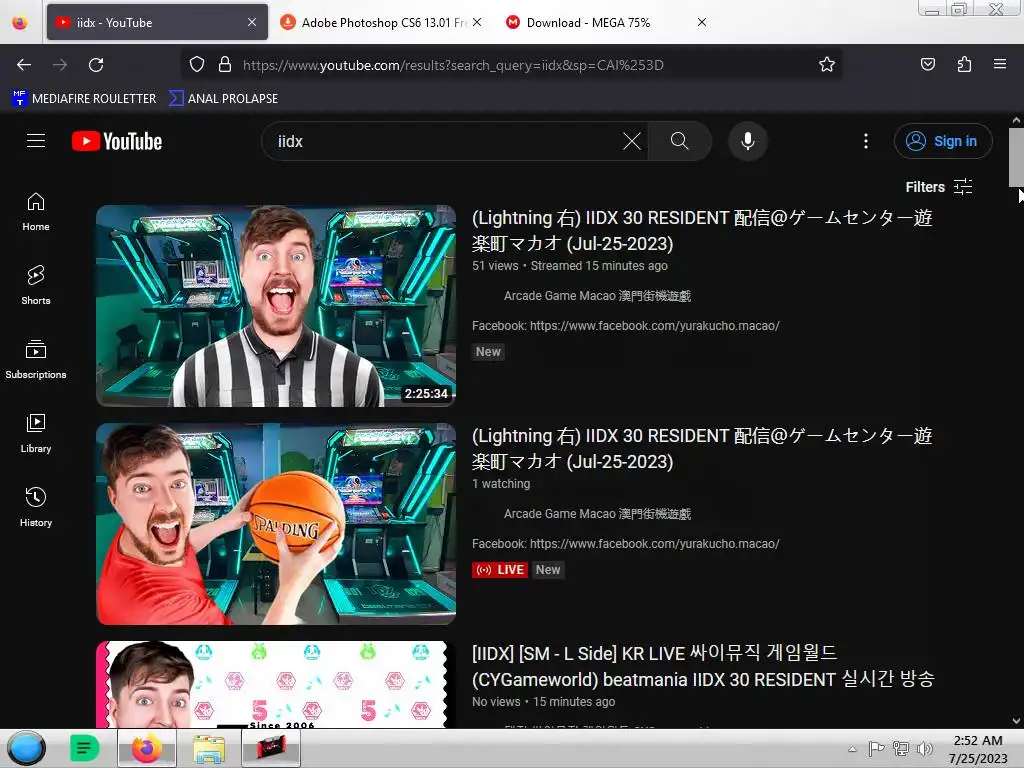Bookmark this page with the star icon
1024x768 pixels.
coord(827,65)
